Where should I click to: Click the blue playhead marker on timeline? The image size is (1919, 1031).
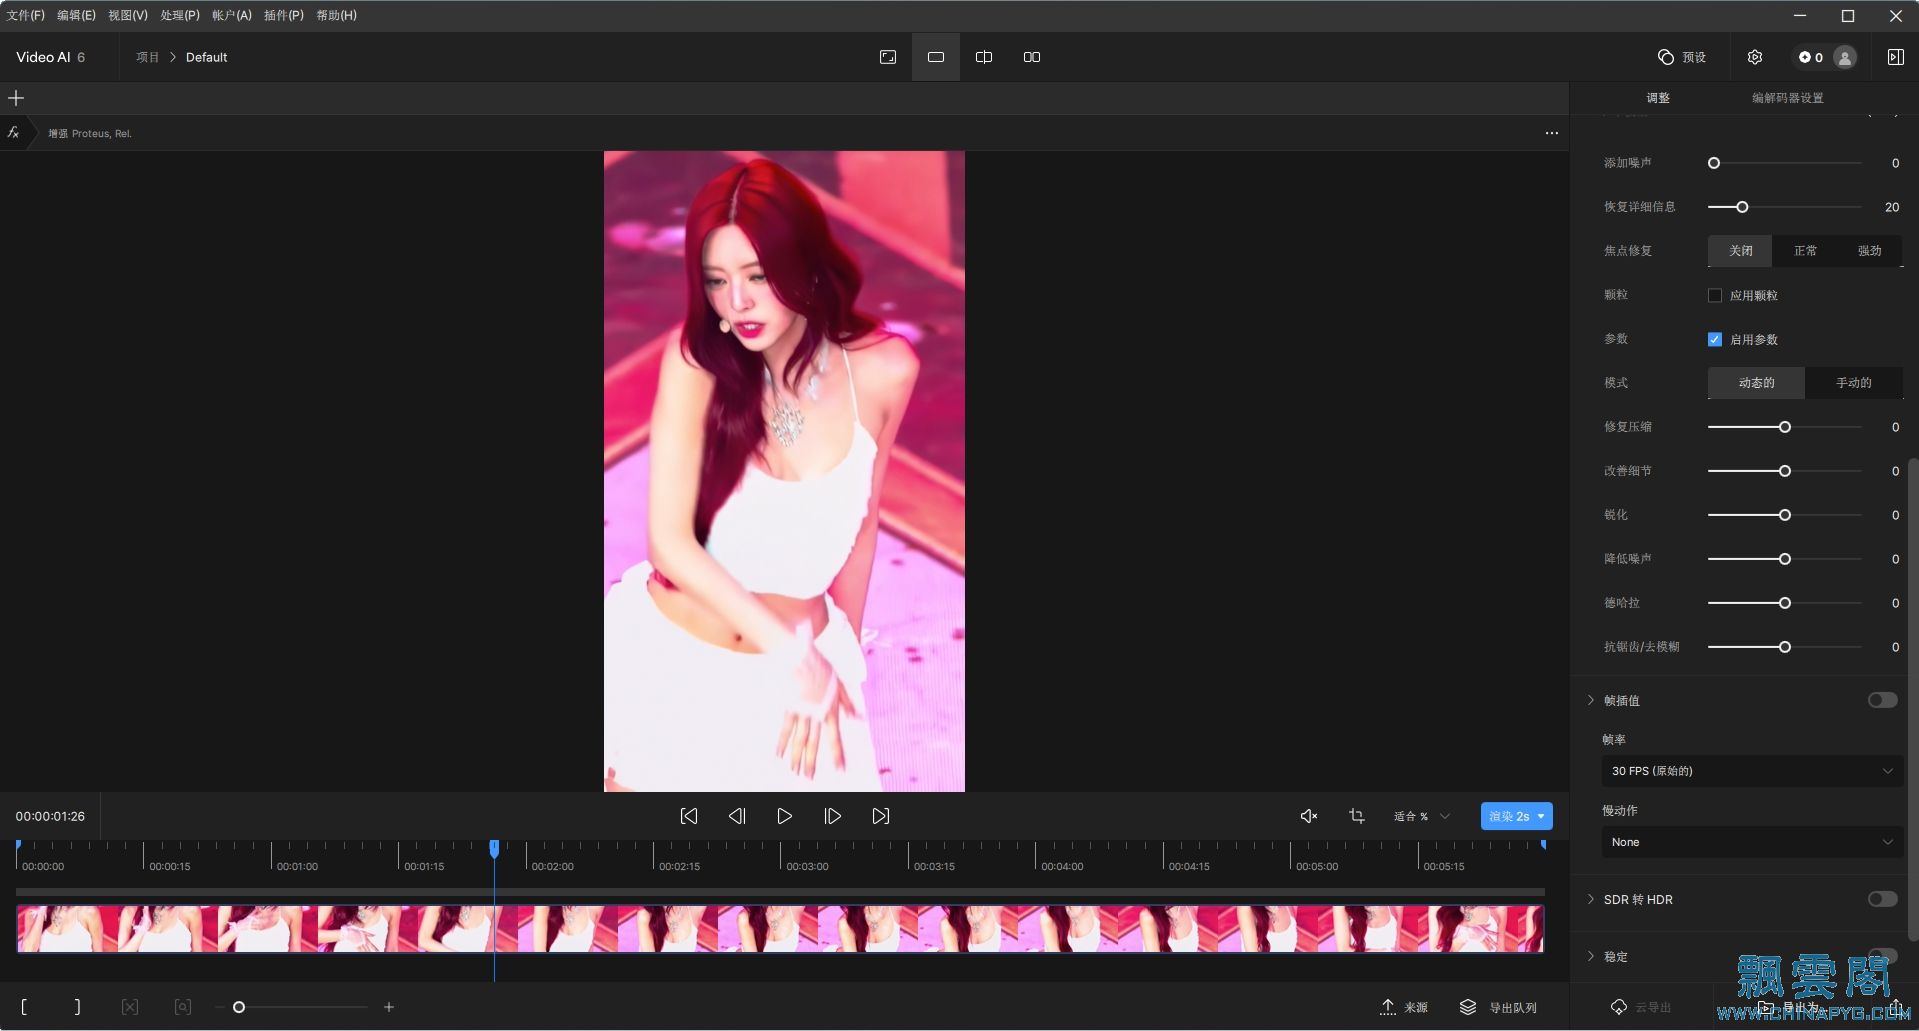click(494, 848)
